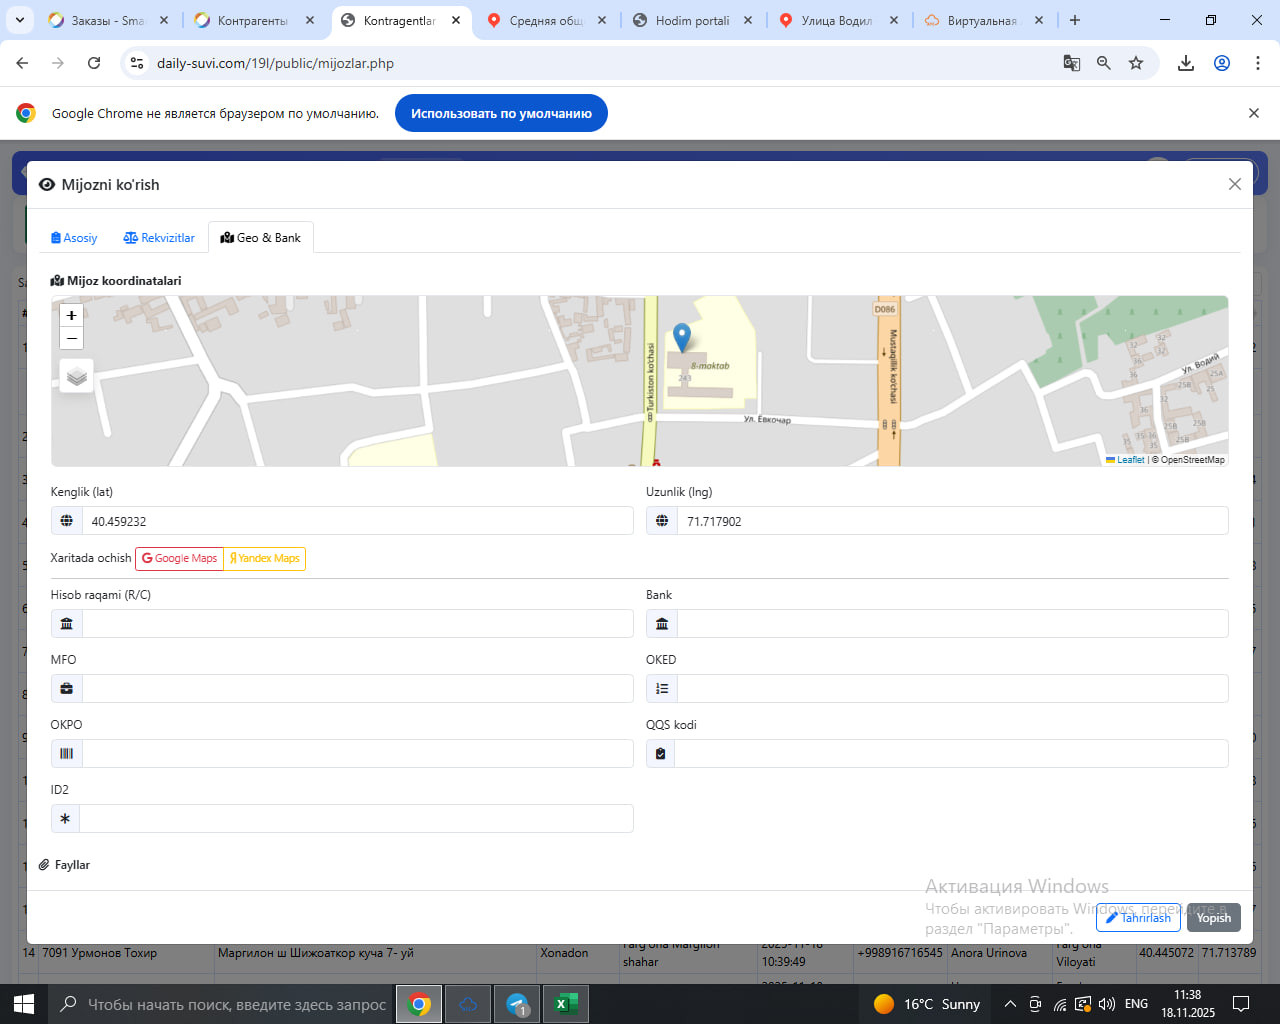Open Telegram from the taskbar
The image size is (1280, 1024).
[517, 1004]
